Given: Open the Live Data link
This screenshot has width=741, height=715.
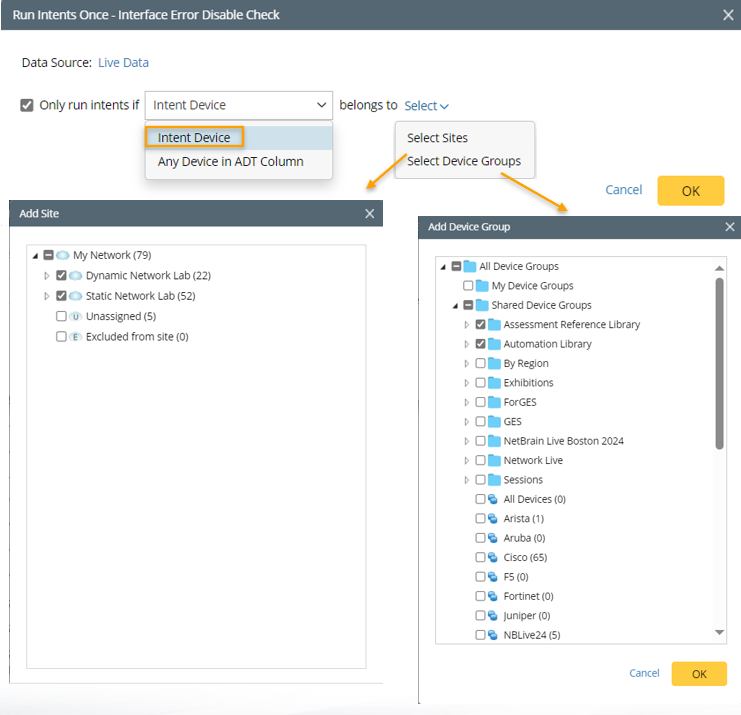Looking at the screenshot, I should [123, 62].
